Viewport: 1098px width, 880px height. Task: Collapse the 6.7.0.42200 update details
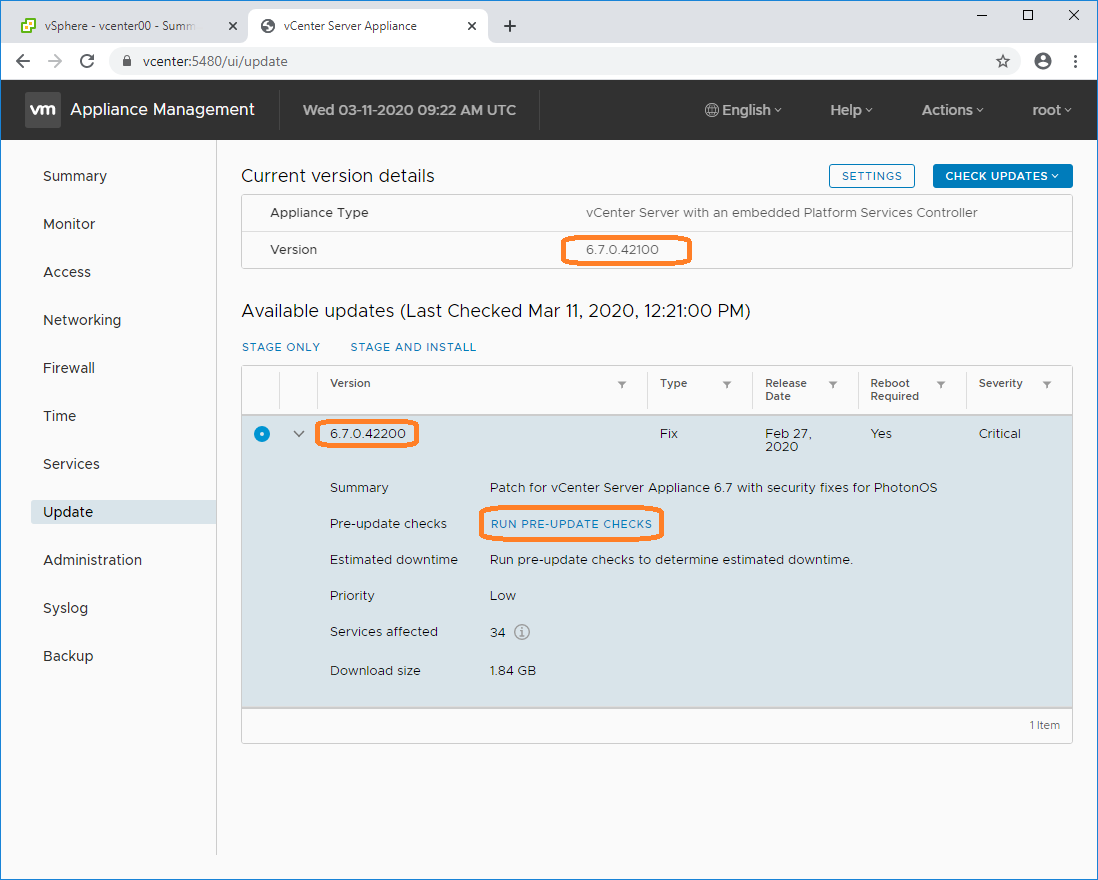[x=298, y=434]
